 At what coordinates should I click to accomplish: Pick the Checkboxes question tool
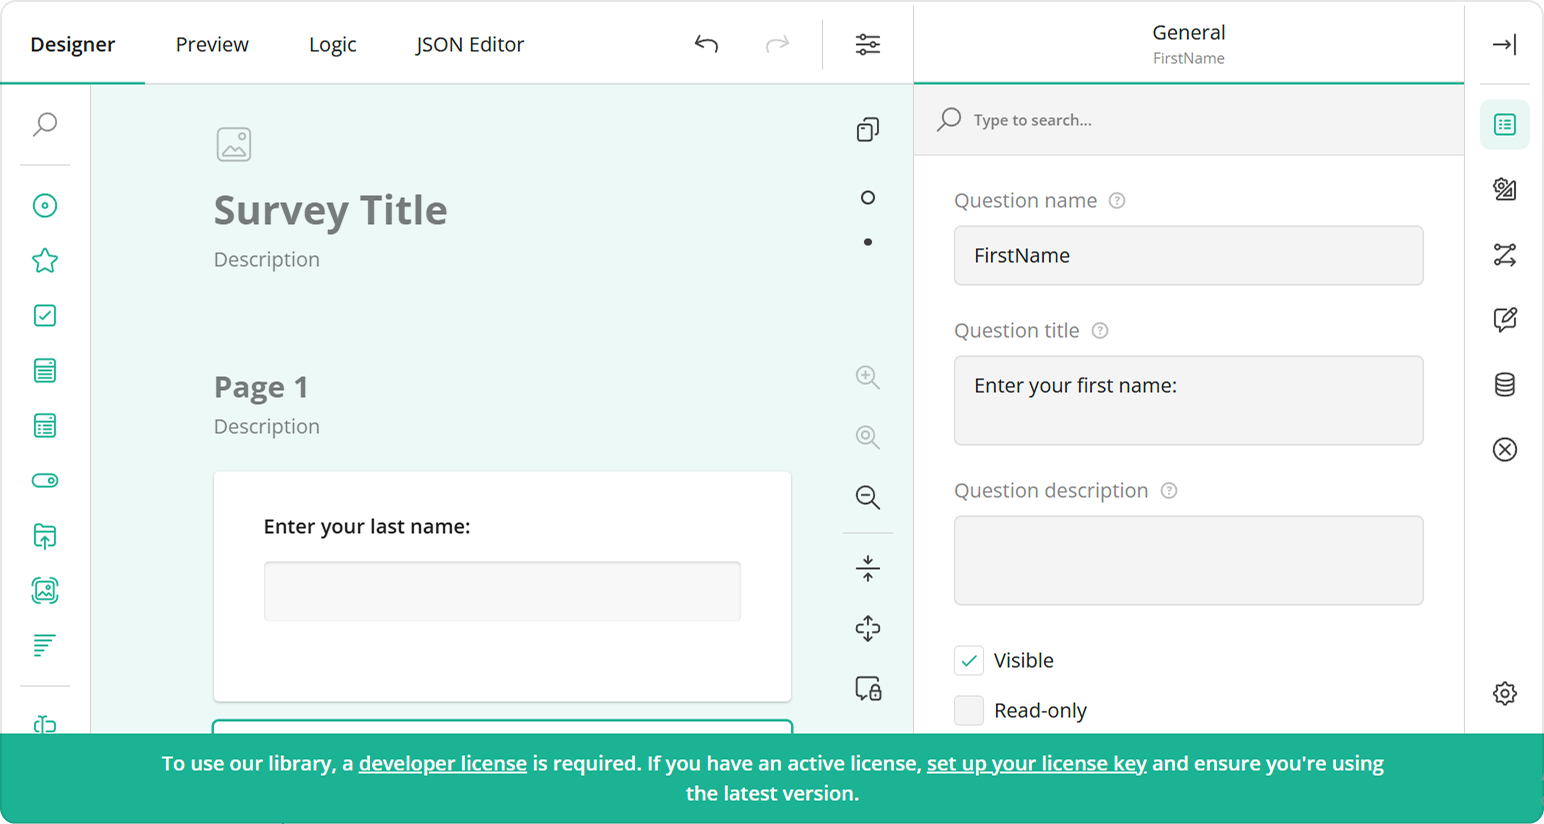point(45,315)
